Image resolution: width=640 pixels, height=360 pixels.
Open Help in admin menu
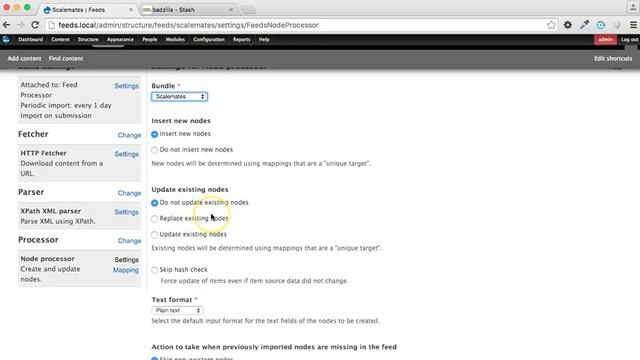click(264, 40)
